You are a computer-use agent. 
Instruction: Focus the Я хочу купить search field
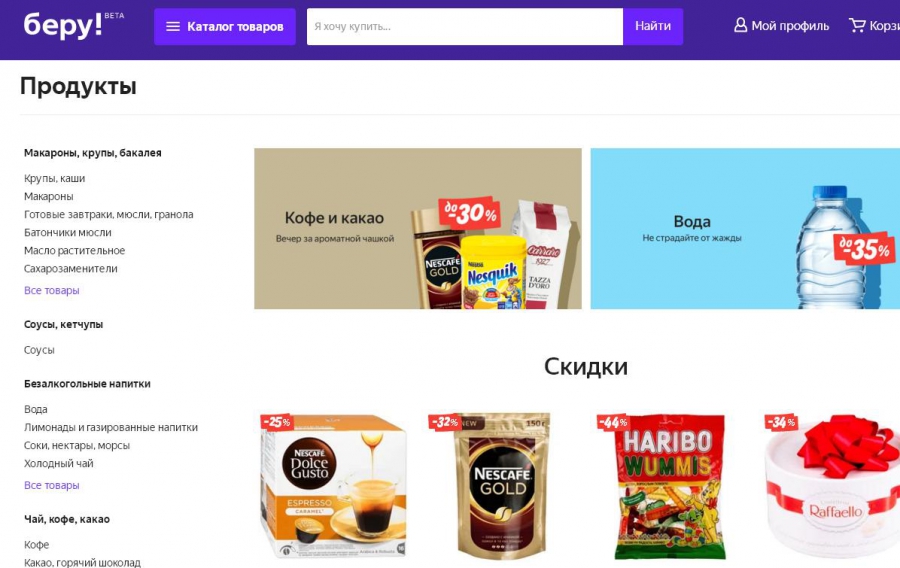[x=465, y=26]
